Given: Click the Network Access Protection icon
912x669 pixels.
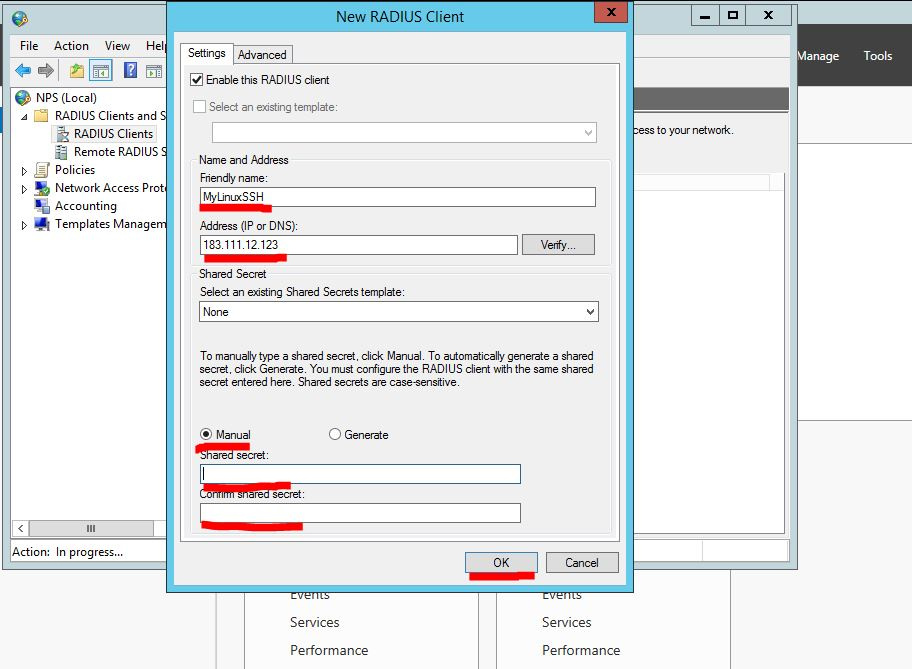Looking at the screenshot, I should [42, 188].
